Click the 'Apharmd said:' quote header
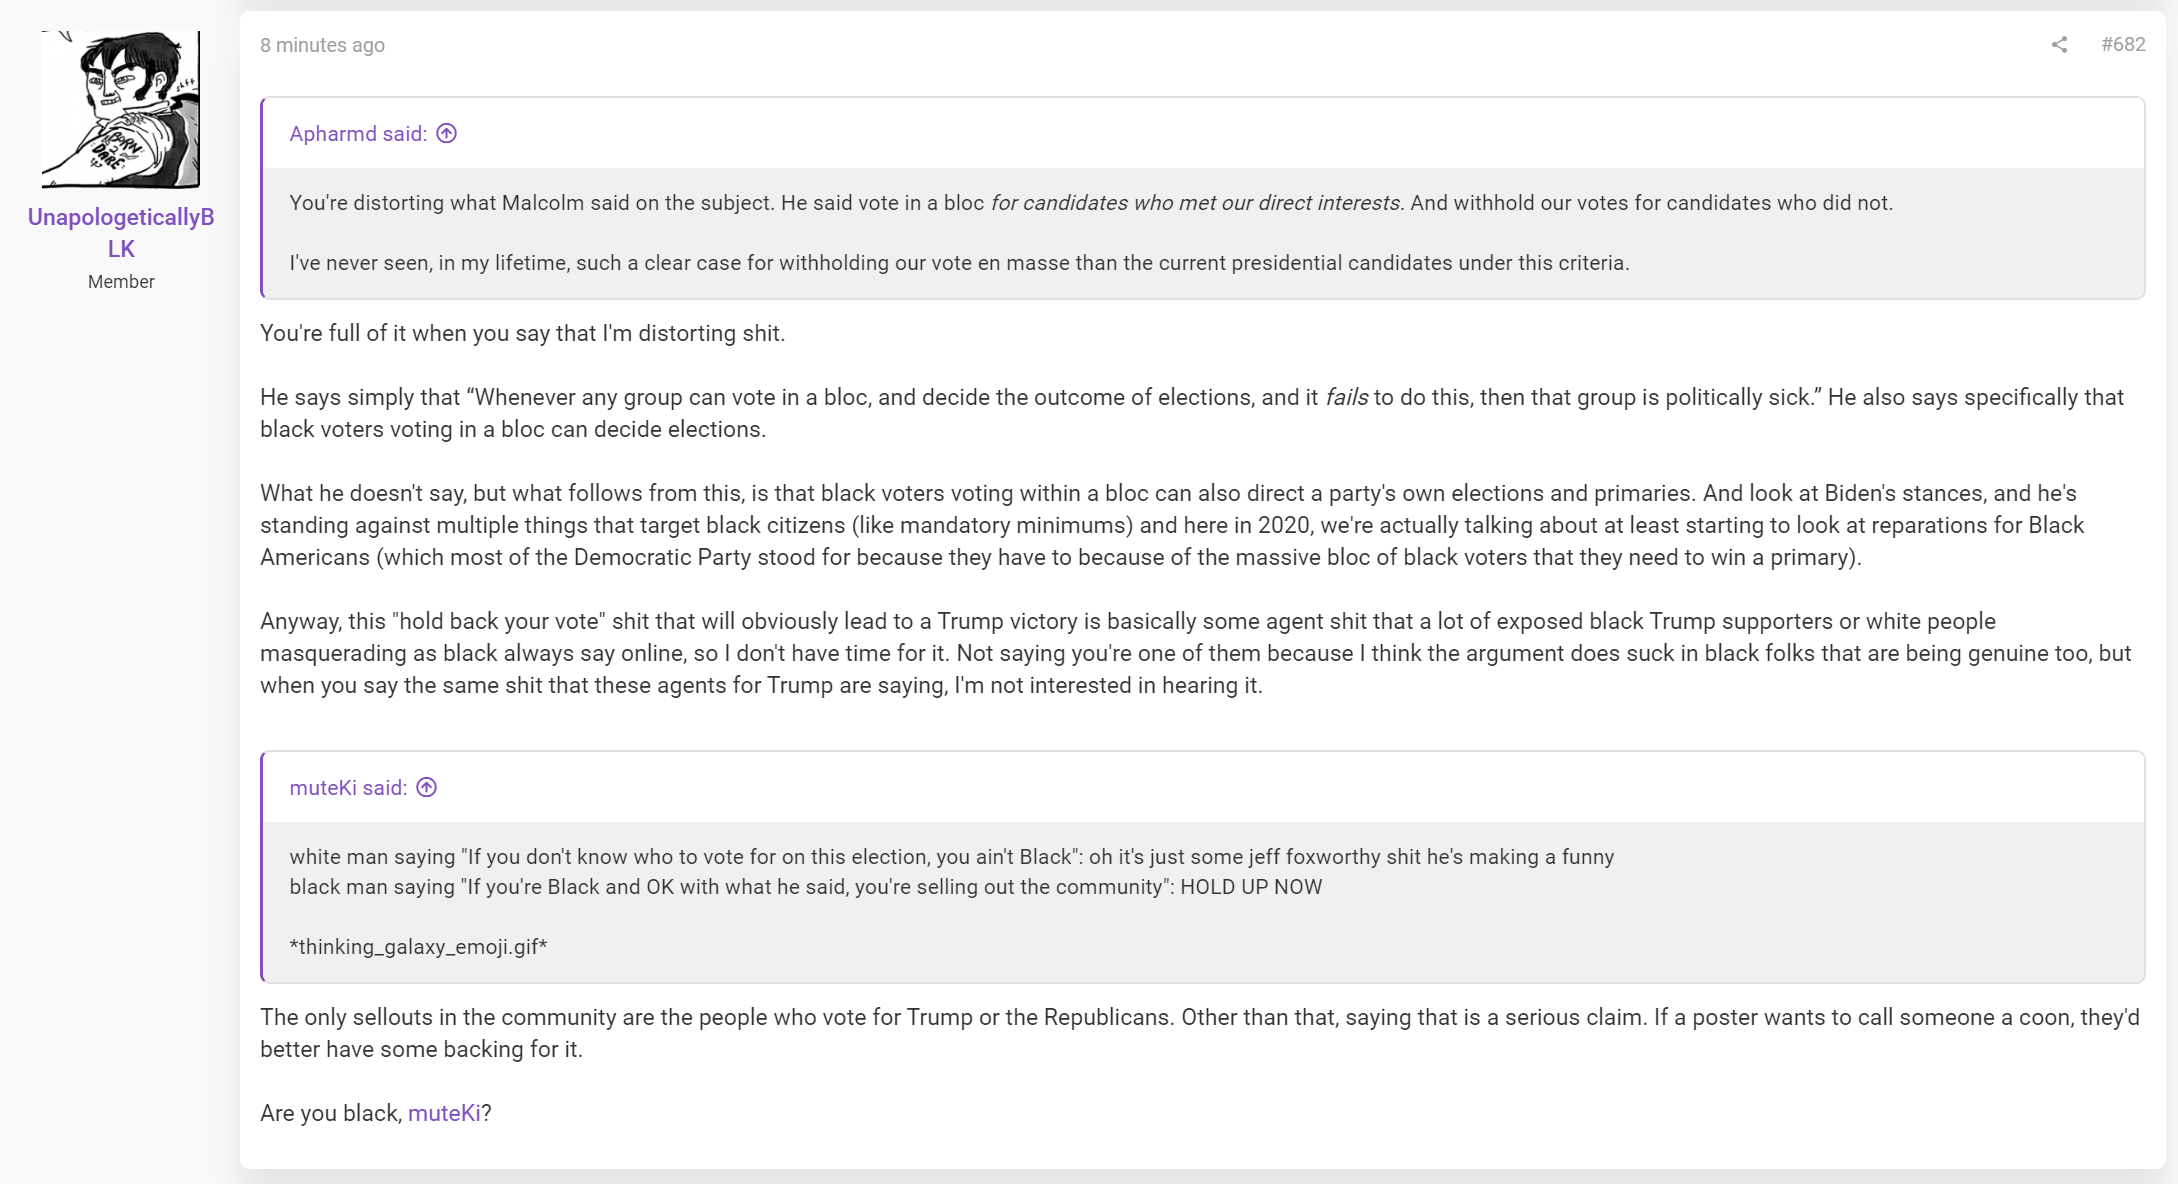 click(358, 134)
